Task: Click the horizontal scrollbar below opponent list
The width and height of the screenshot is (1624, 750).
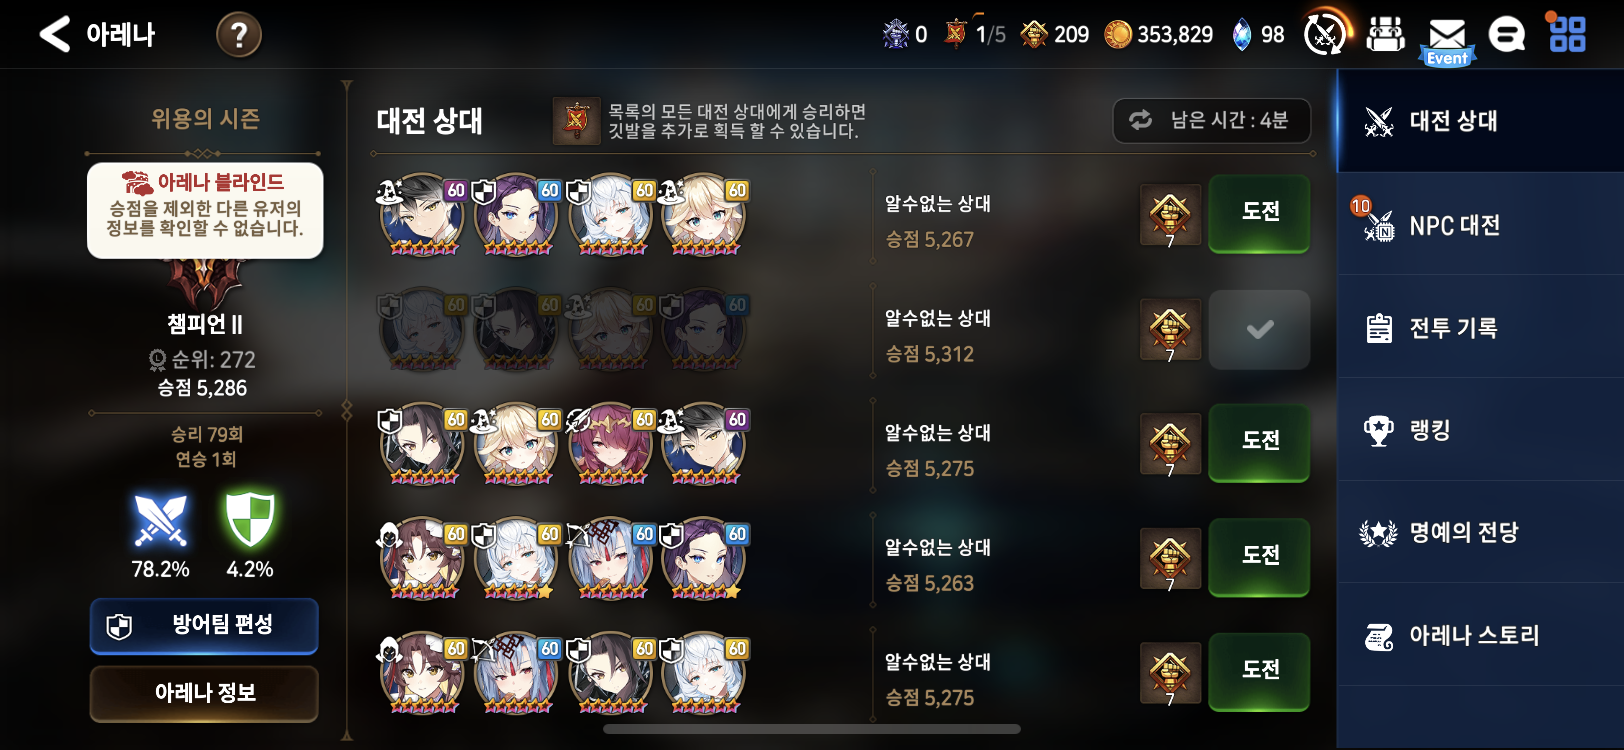Action: [x=812, y=729]
